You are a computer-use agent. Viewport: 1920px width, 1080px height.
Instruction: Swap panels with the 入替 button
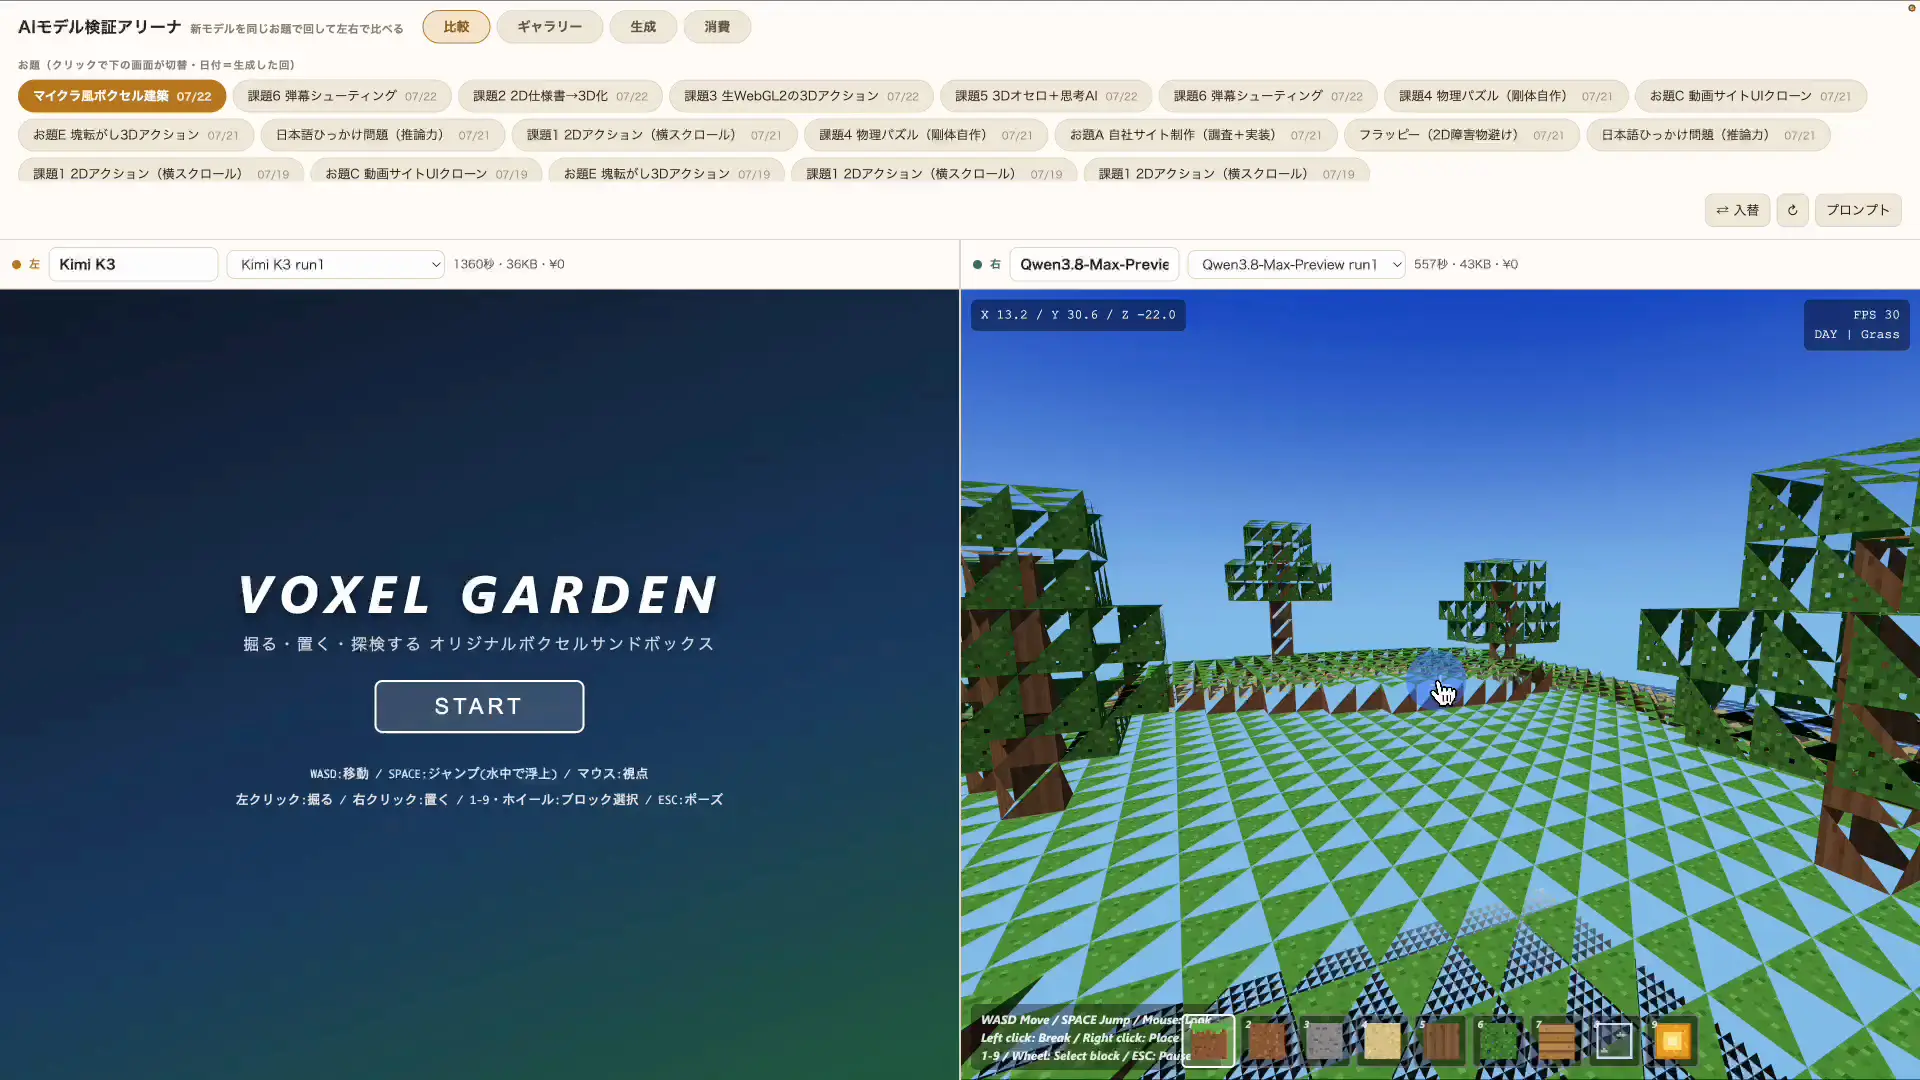(x=1737, y=210)
